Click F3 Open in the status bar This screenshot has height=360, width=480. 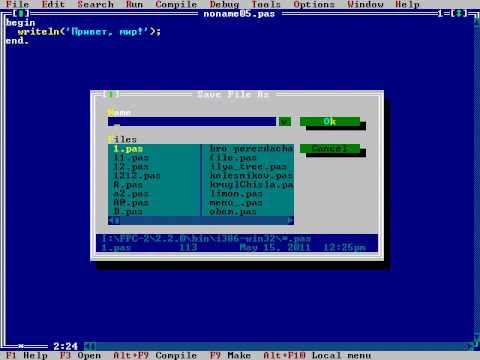click(x=80, y=355)
